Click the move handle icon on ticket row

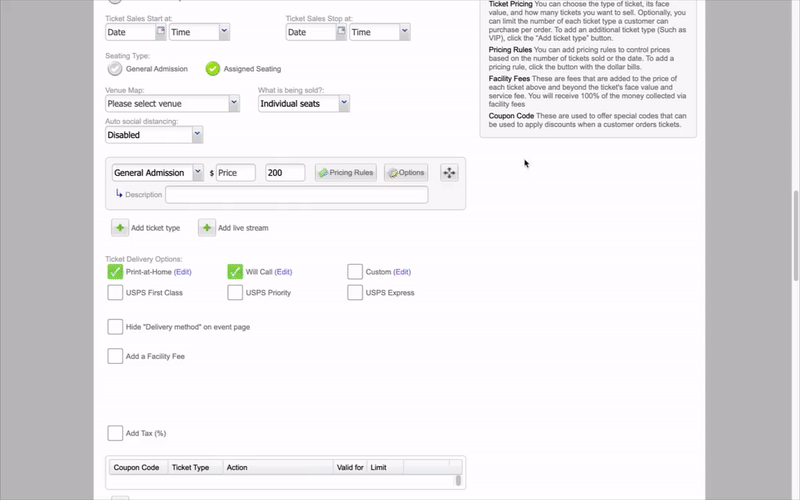(449, 172)
